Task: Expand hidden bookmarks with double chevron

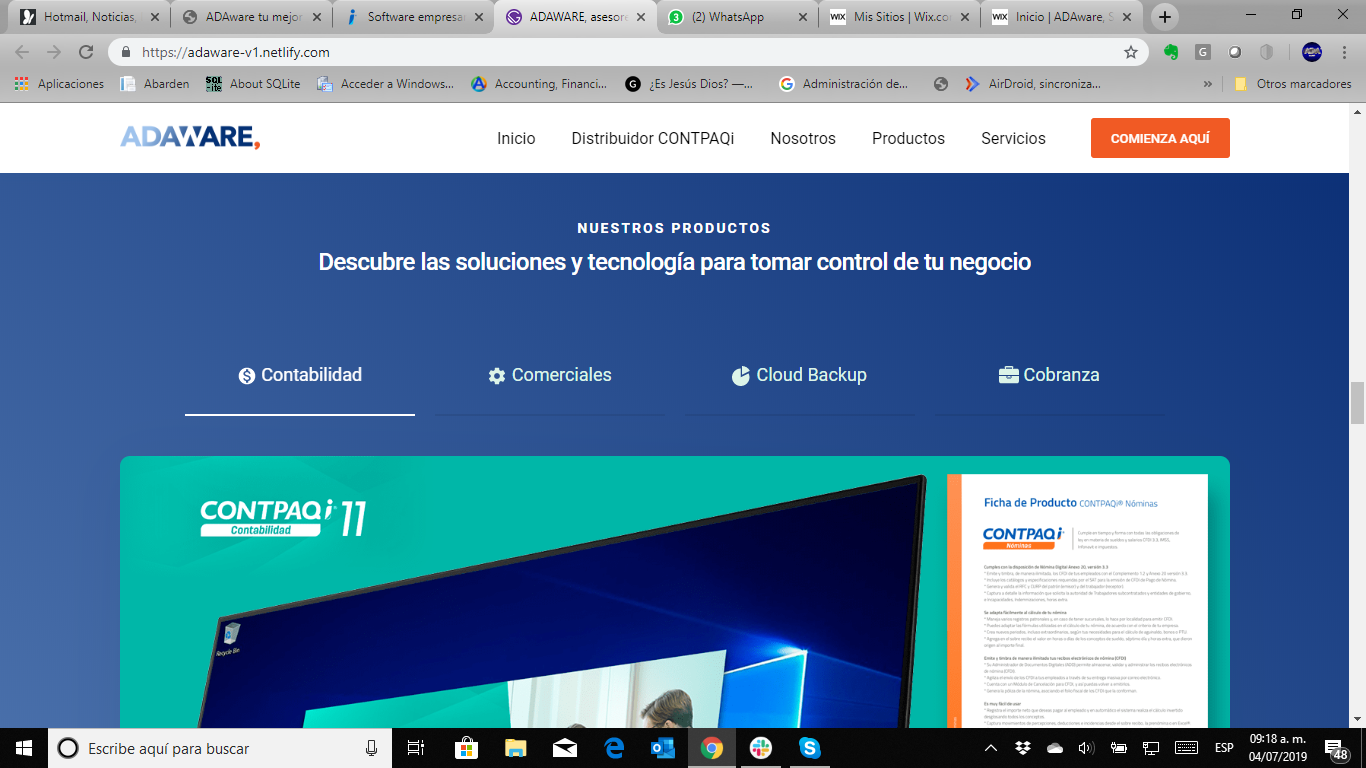Action: (x=1208, y=84)
